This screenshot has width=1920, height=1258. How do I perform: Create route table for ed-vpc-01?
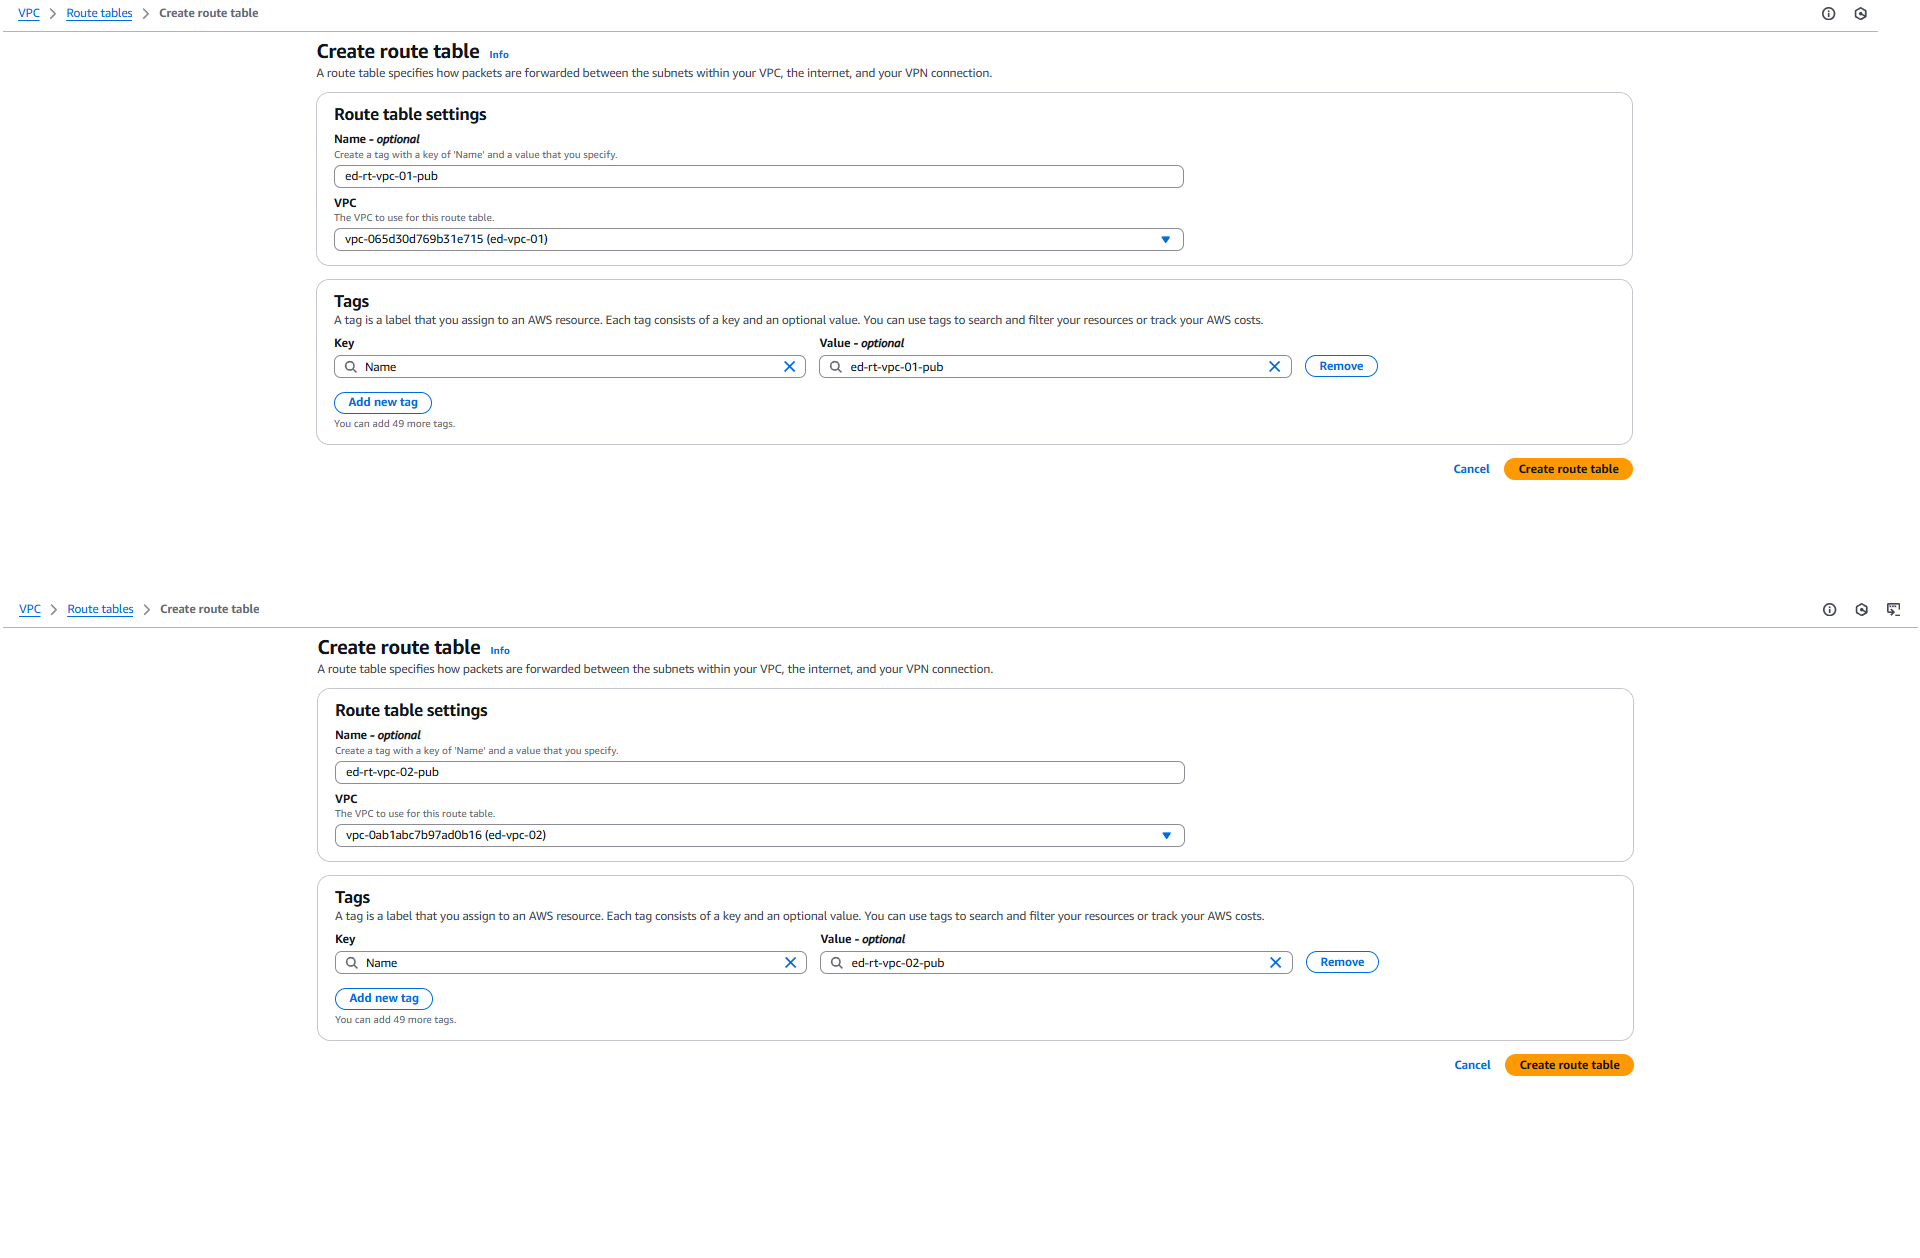[x=1568, y=469]
